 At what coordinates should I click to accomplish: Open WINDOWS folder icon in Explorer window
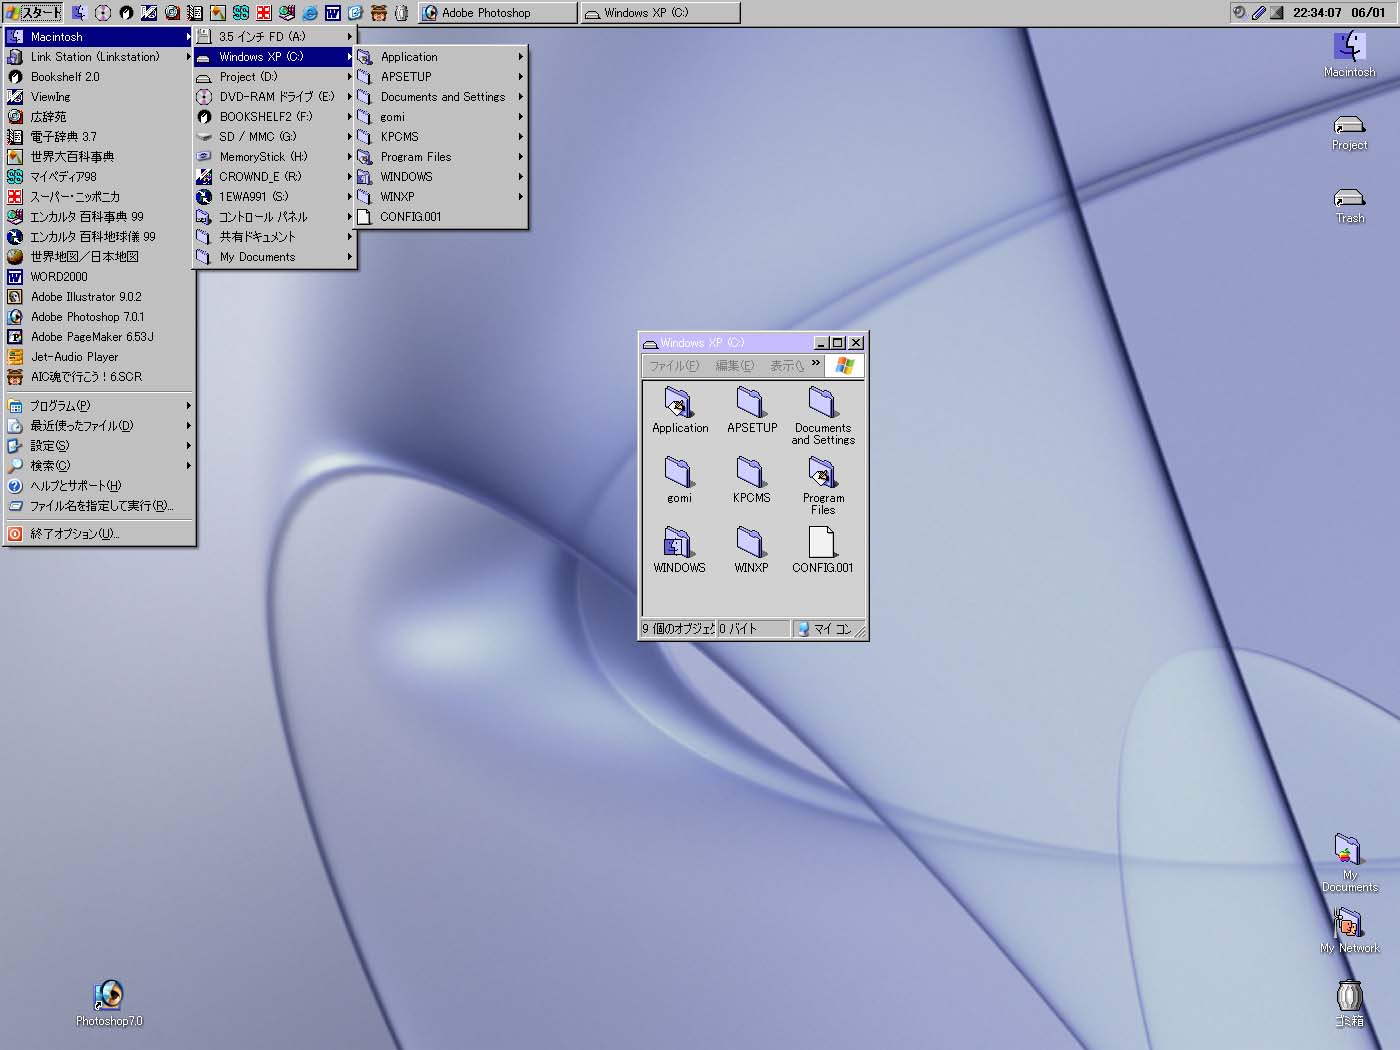pos(679,550)
